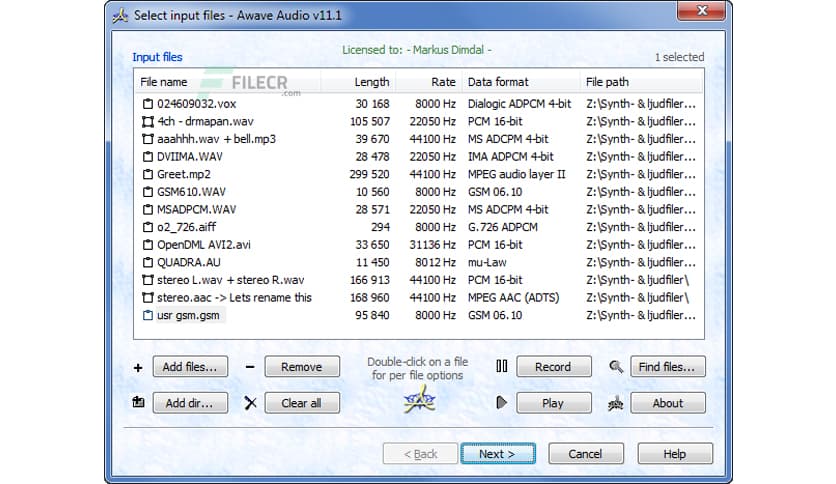Sort list by Length column header
This screenshot has height=484, width=836.
pyautogui.click(x=358, y=82)
